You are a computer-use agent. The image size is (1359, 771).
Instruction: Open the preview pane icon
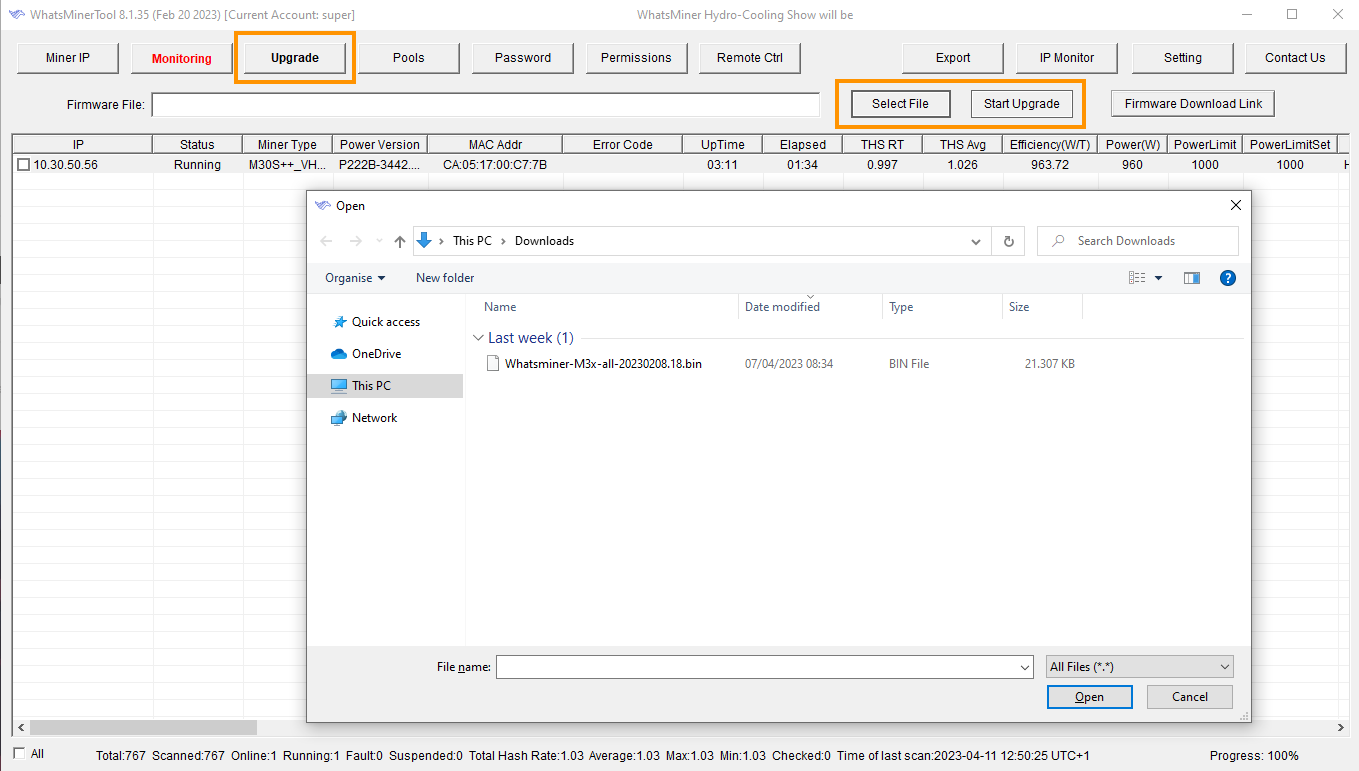click(1191, 277)
